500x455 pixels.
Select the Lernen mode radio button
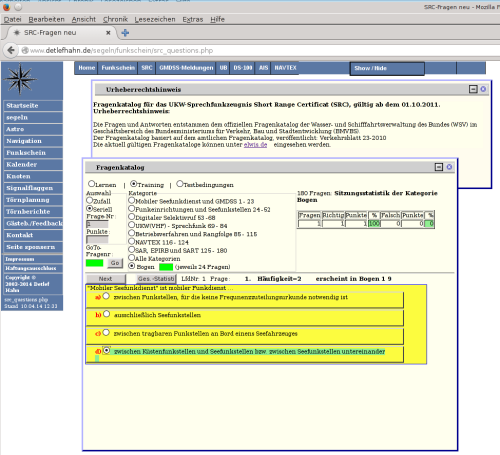91,184
